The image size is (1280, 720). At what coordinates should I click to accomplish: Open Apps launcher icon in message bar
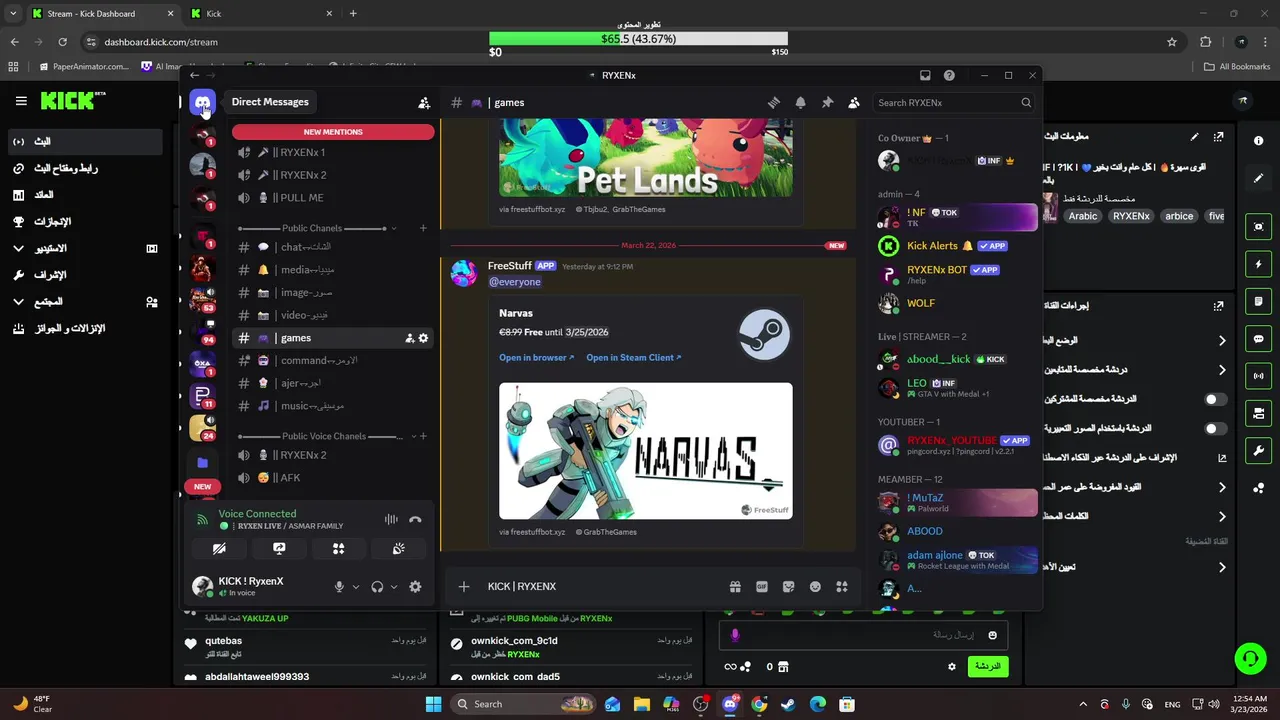[x=842, y=587]
